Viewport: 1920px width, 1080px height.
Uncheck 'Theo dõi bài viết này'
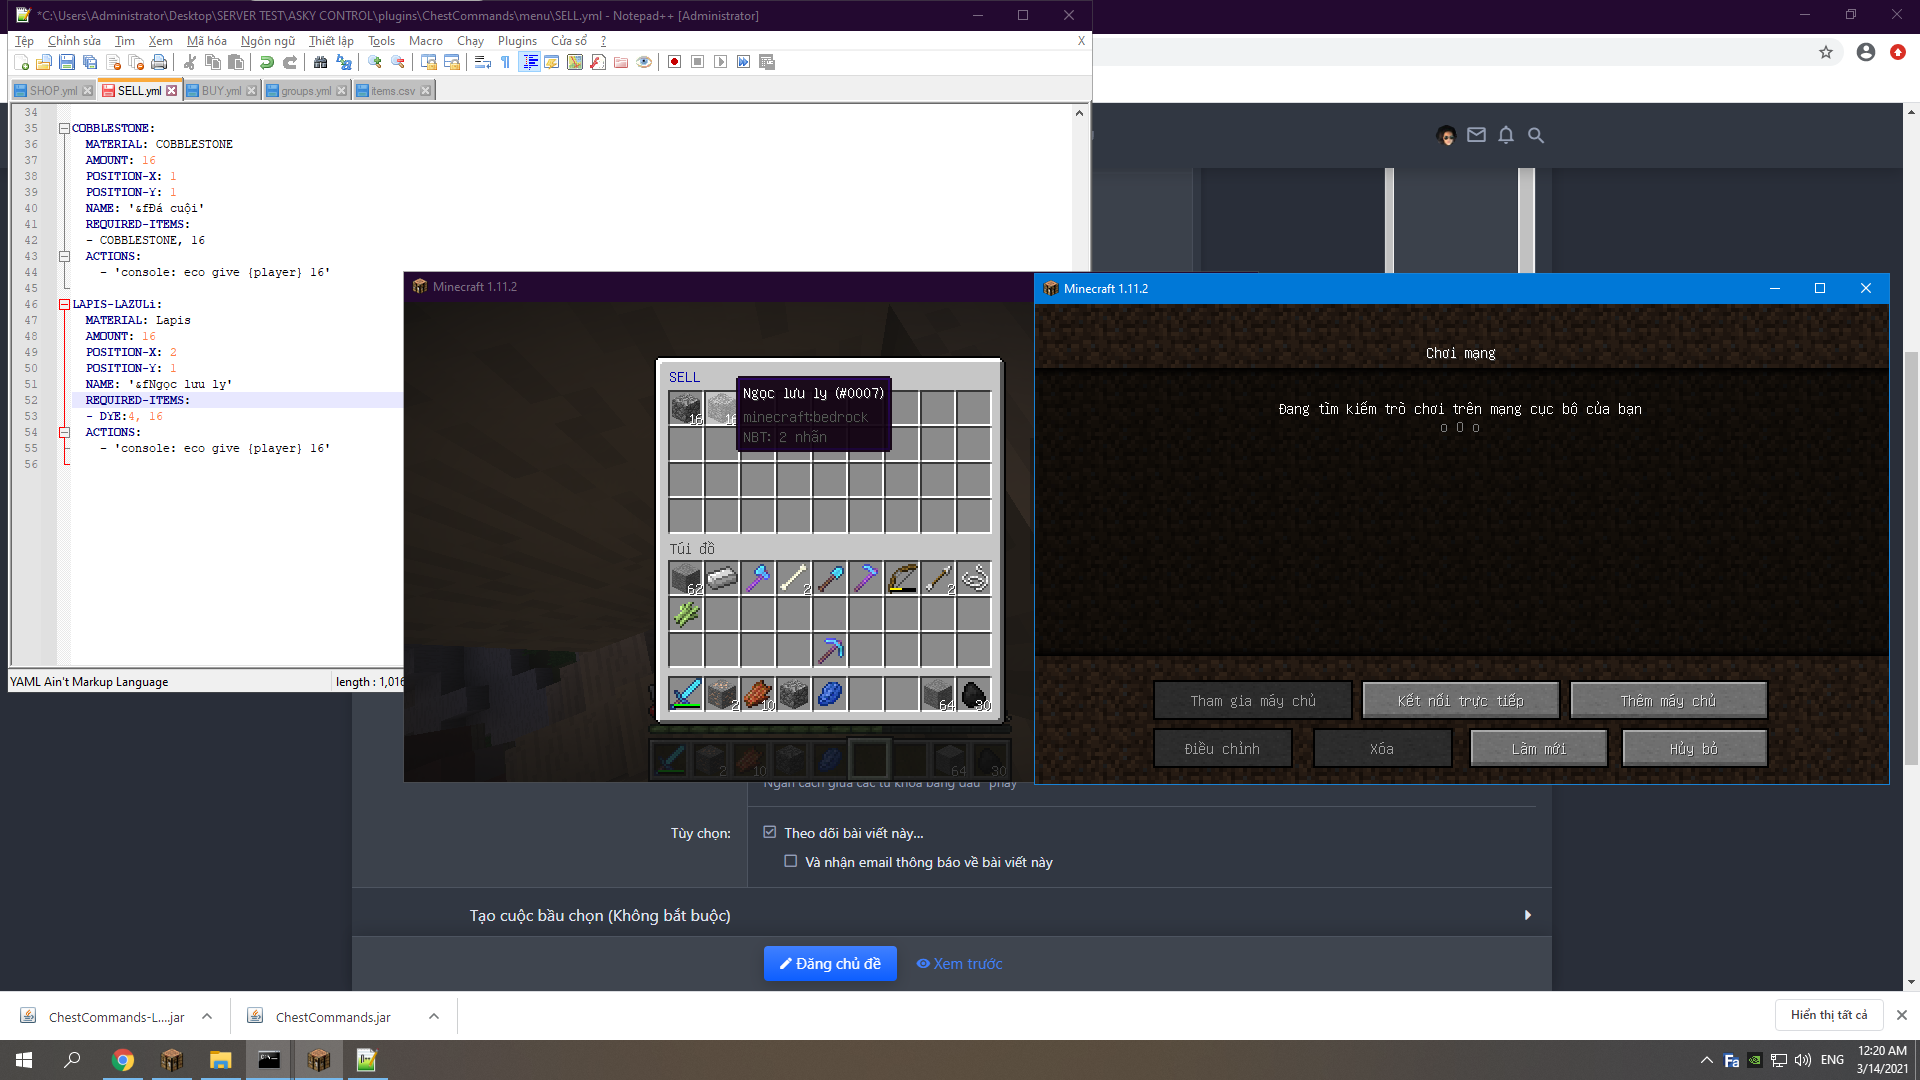(770, 832)
